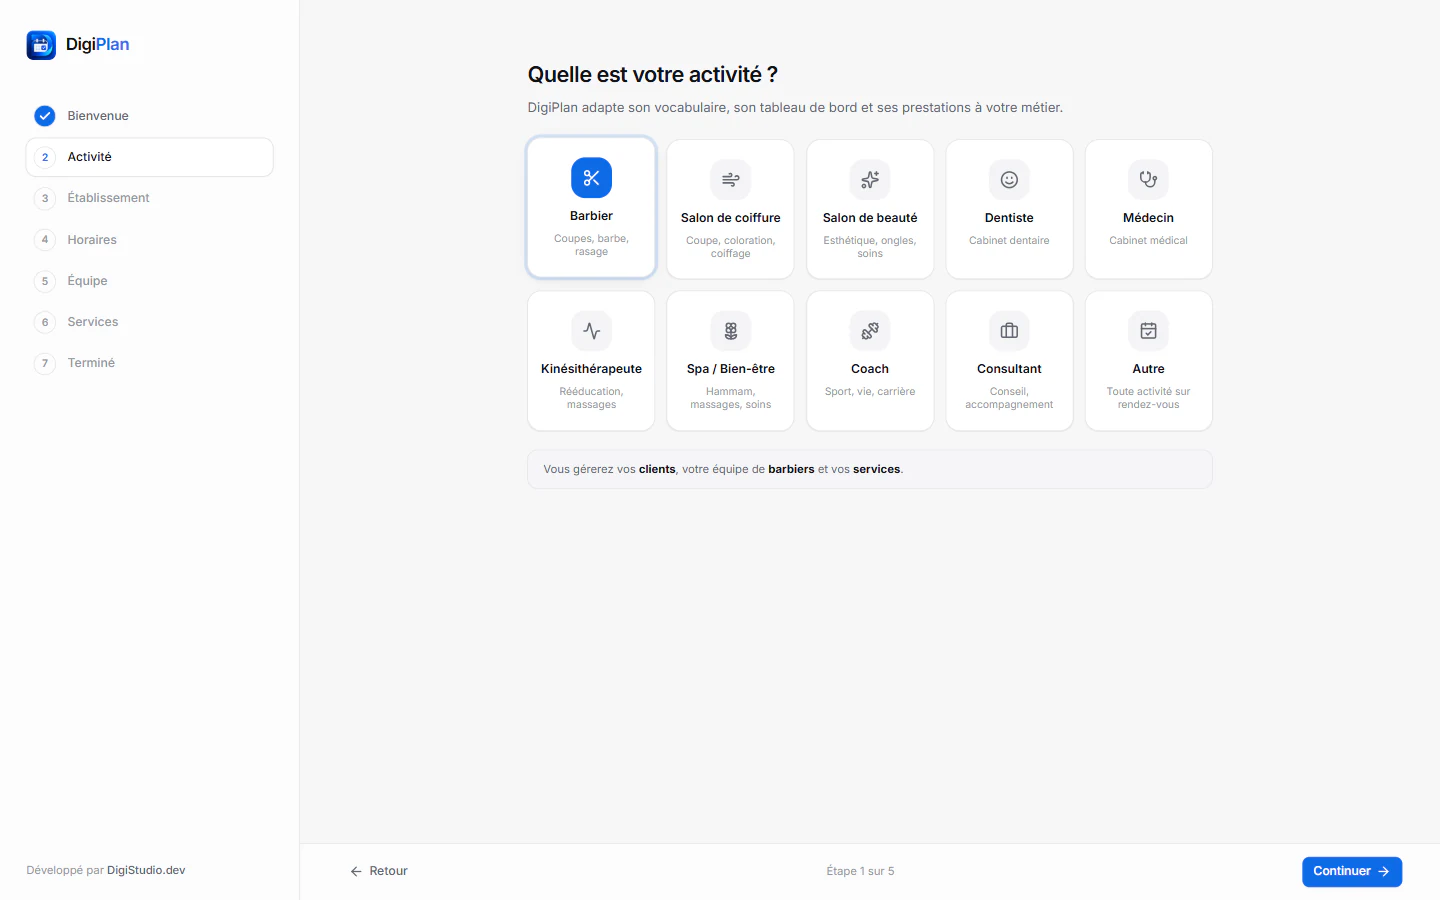Navigate to the Équipe step

point(150,281)
